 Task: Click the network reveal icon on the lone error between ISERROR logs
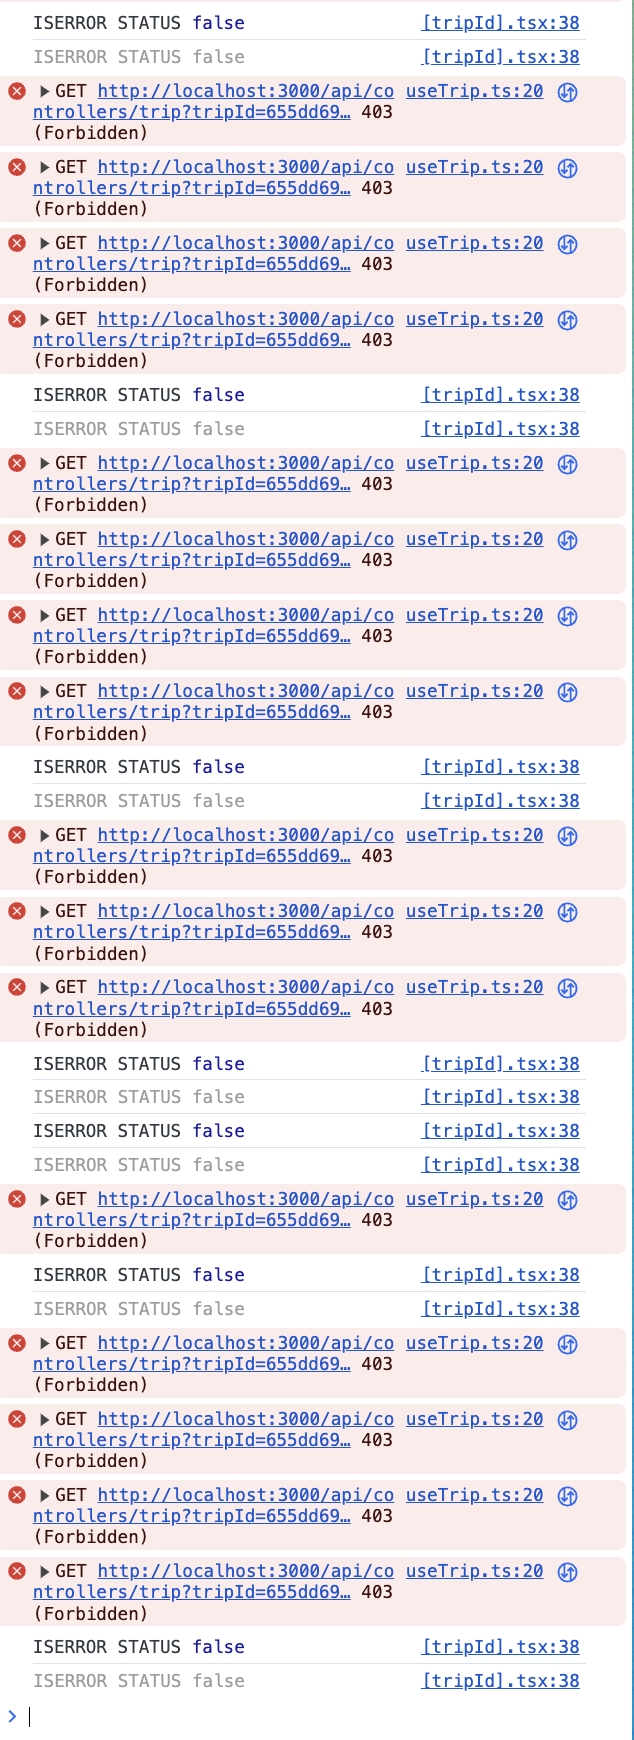[567, 1200]
